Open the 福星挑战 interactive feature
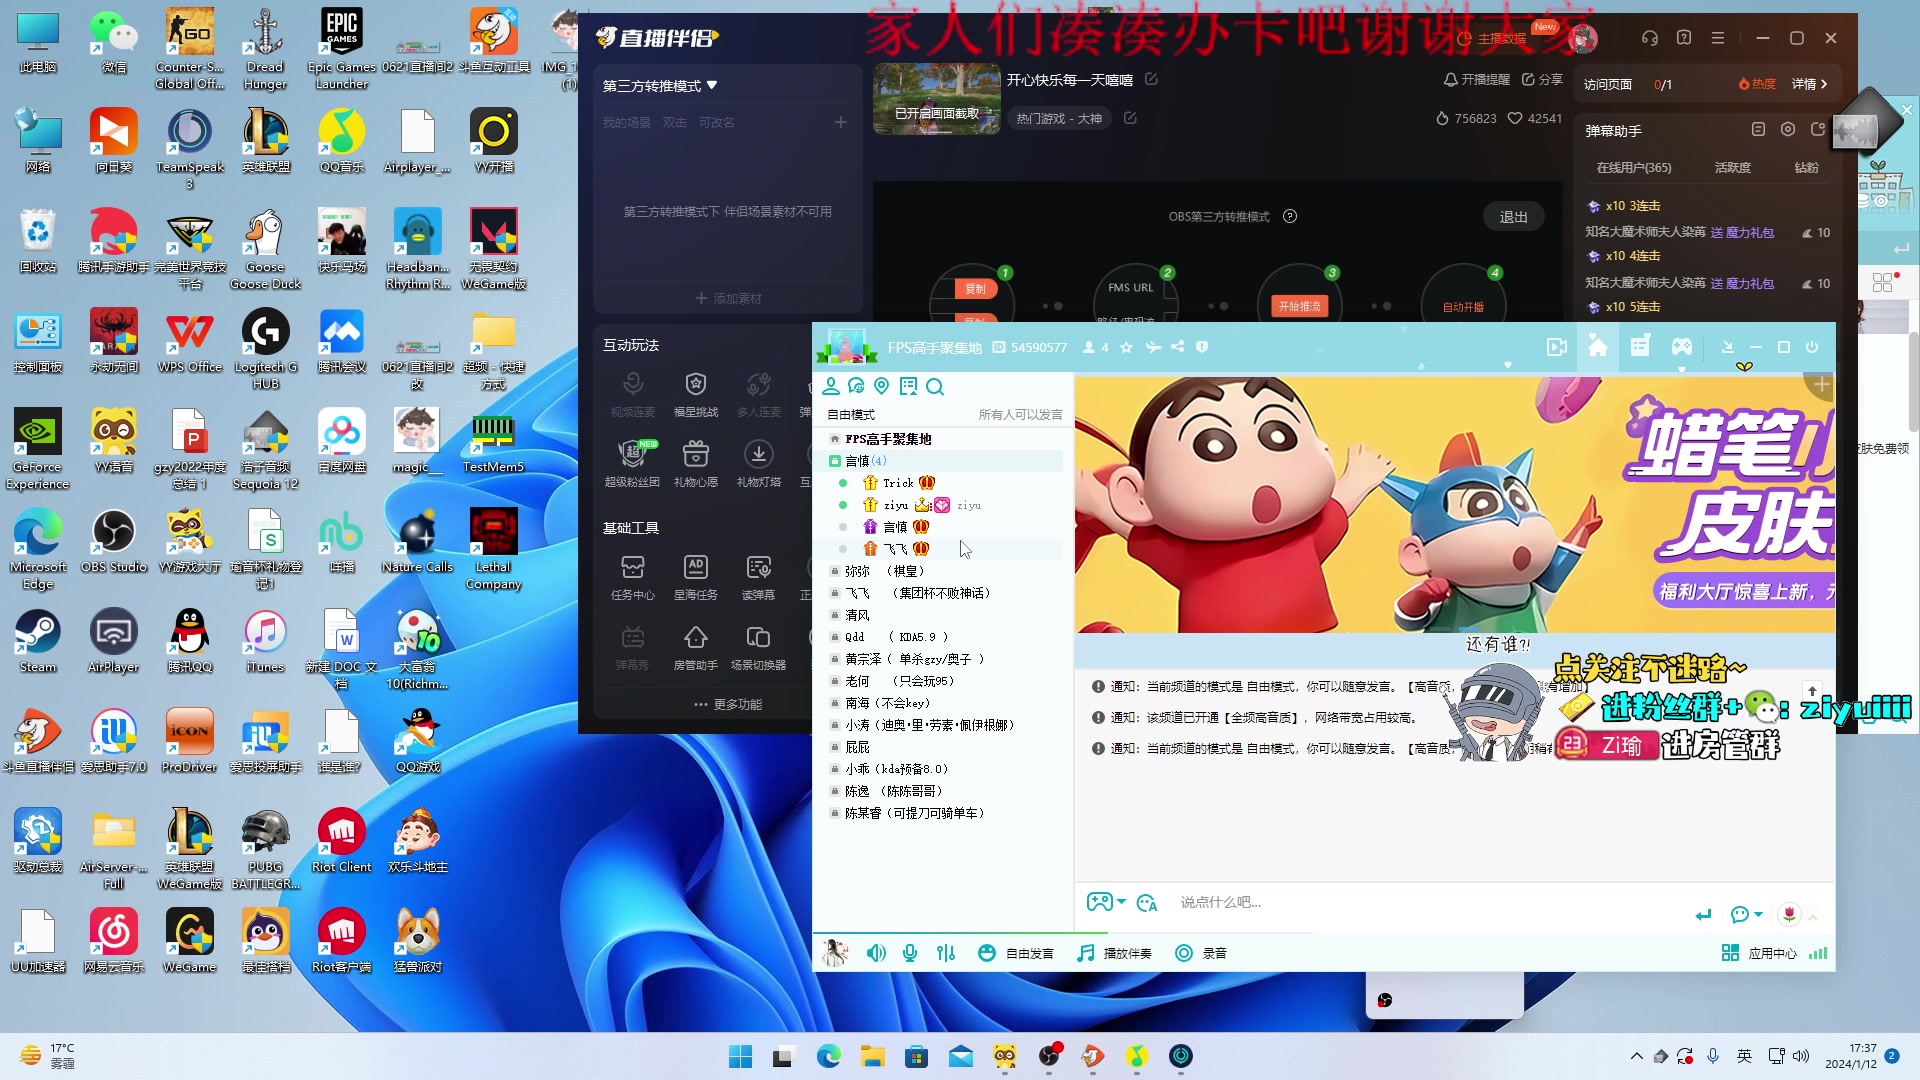The height and width of the screenshot is (1080, 1920). coord(696,394)
